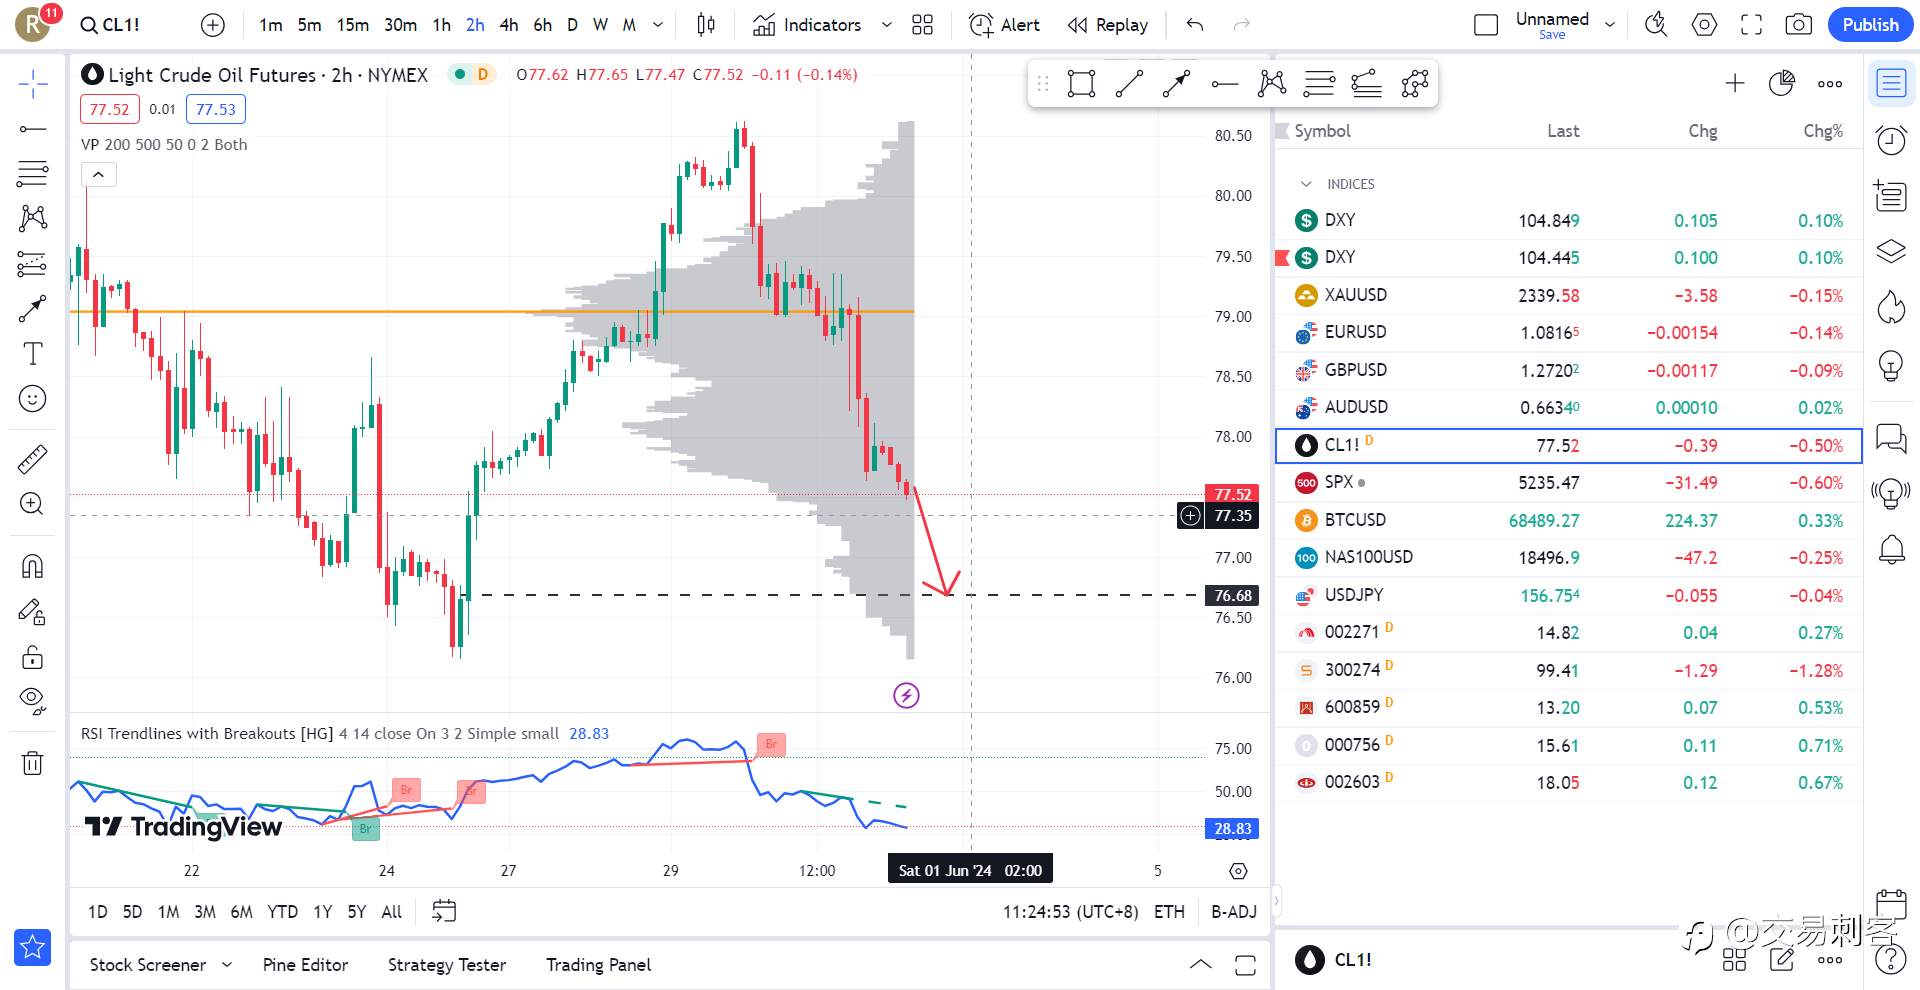The height and width of the screenshot is (990, 1920).
Task: Select BTCUSD in the watchlist
Action: coord(1569,520)
